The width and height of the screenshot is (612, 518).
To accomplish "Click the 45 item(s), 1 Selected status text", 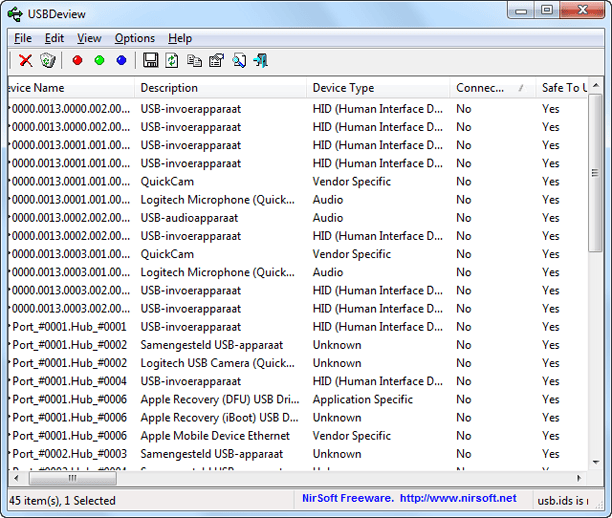I will (x=62, y=500).
